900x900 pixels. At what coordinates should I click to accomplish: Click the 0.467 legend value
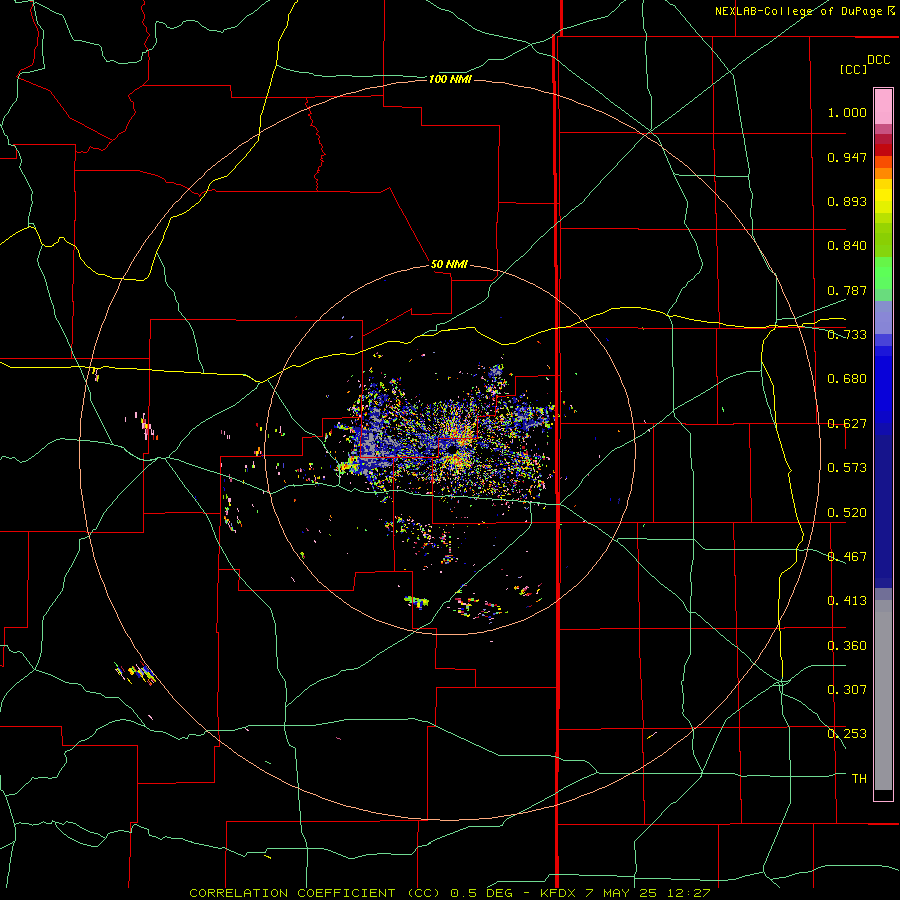[x=847, y=557]
